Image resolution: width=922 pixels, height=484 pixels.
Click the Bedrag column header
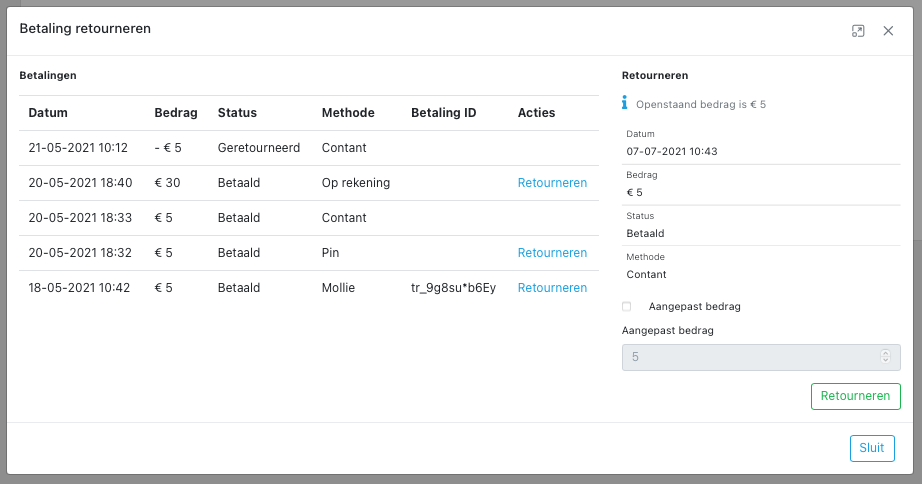click(x=176, y=113)
